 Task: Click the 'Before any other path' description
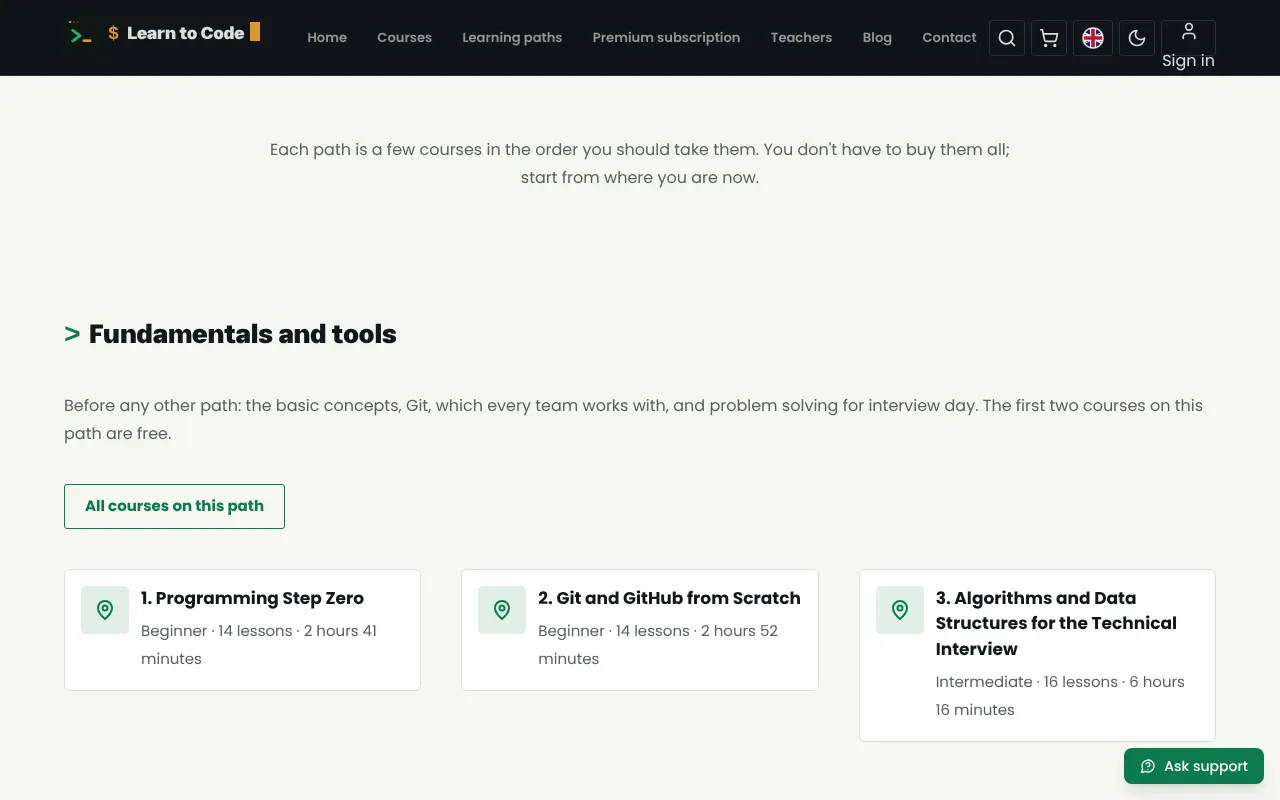[633, 420]
